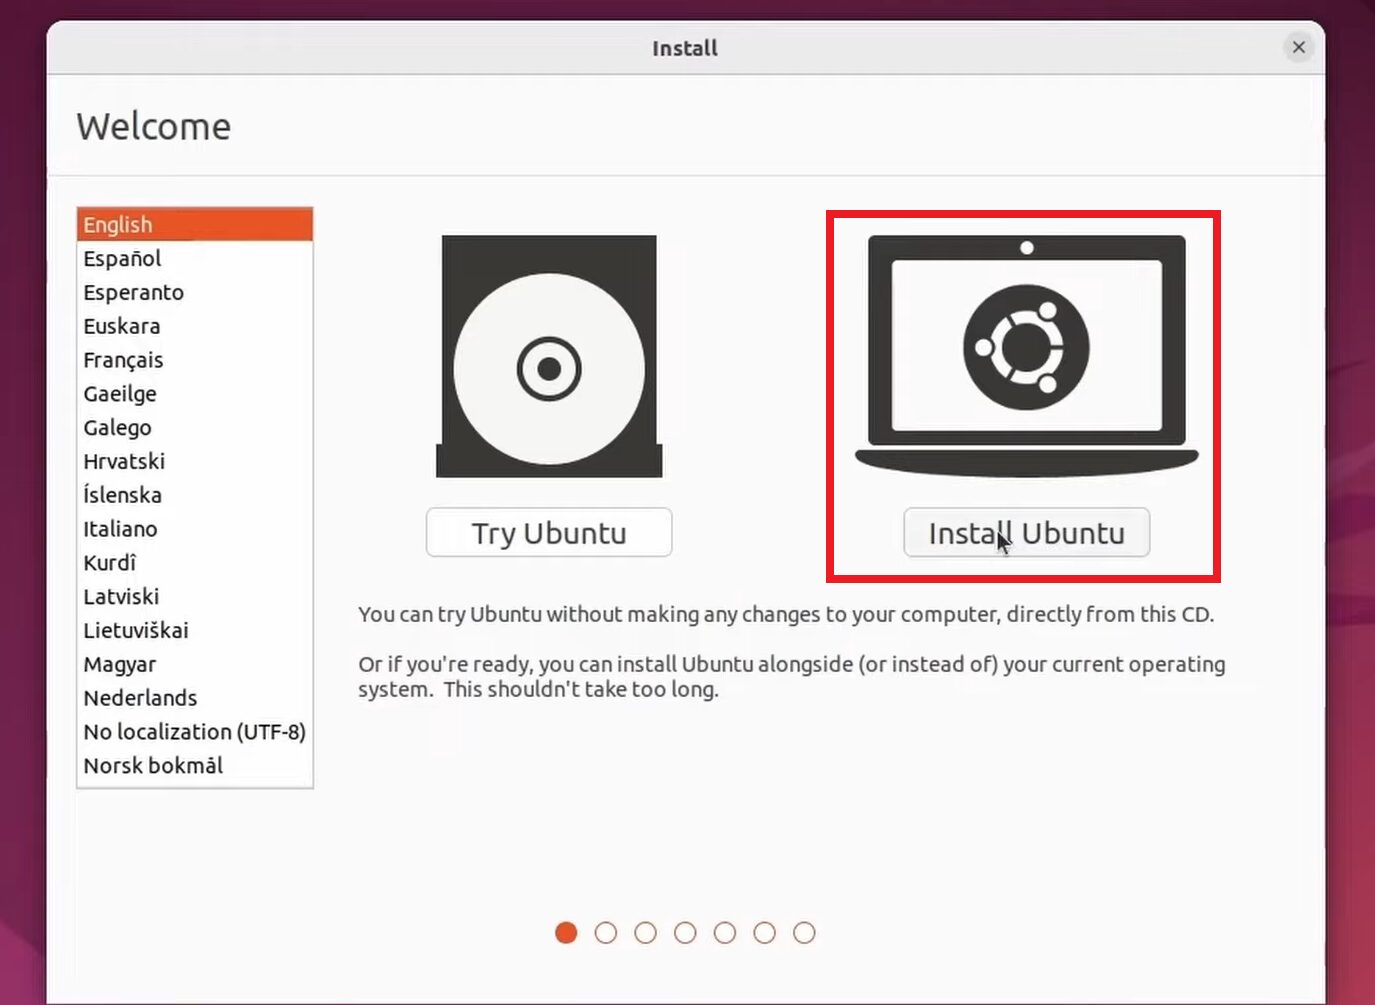Screen dimensions: 1375x1005
Task: Click the CD disc icon above Try Ubuntu
Action: [x=549, y=356]
